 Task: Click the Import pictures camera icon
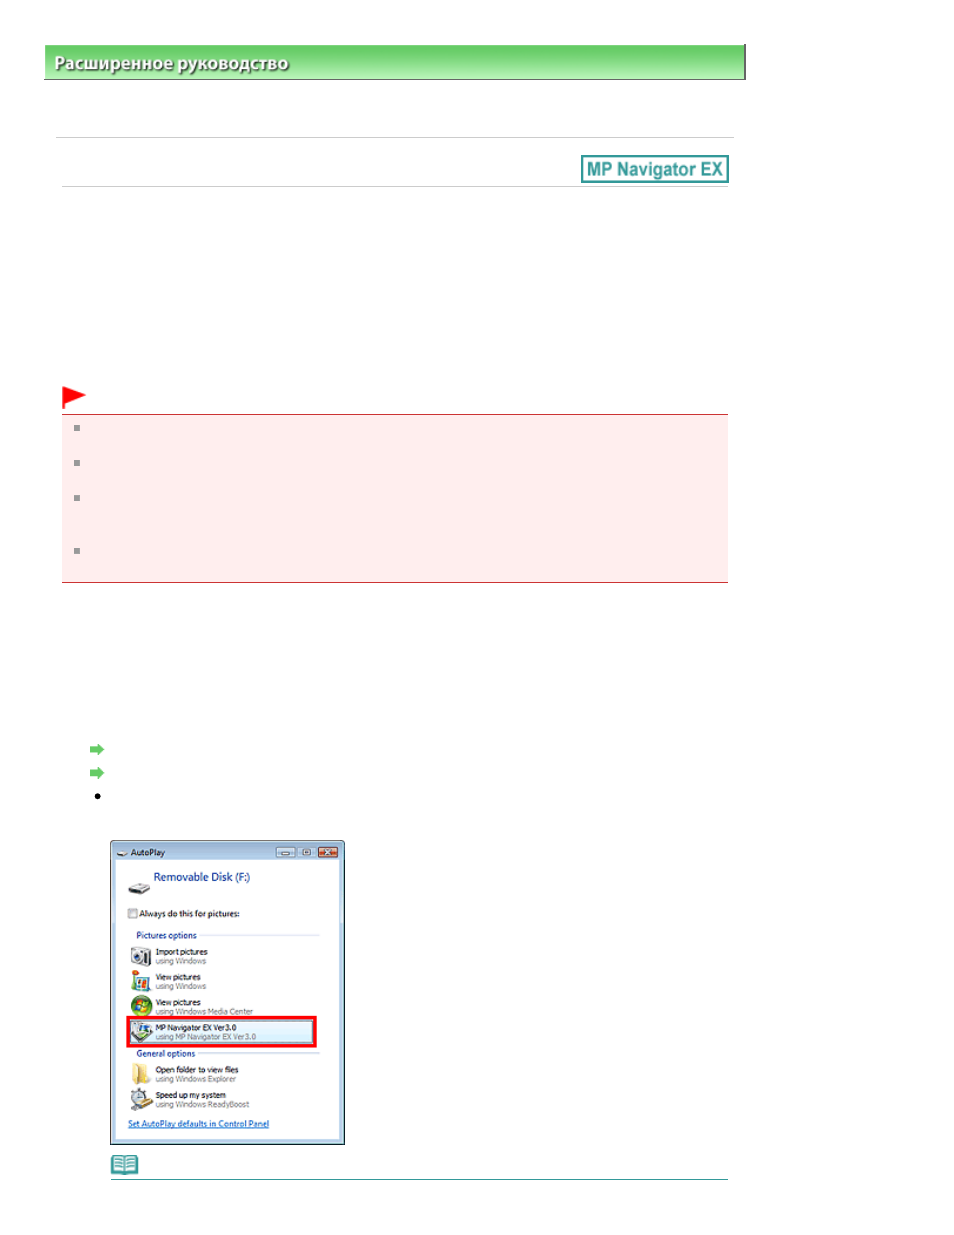141,956
